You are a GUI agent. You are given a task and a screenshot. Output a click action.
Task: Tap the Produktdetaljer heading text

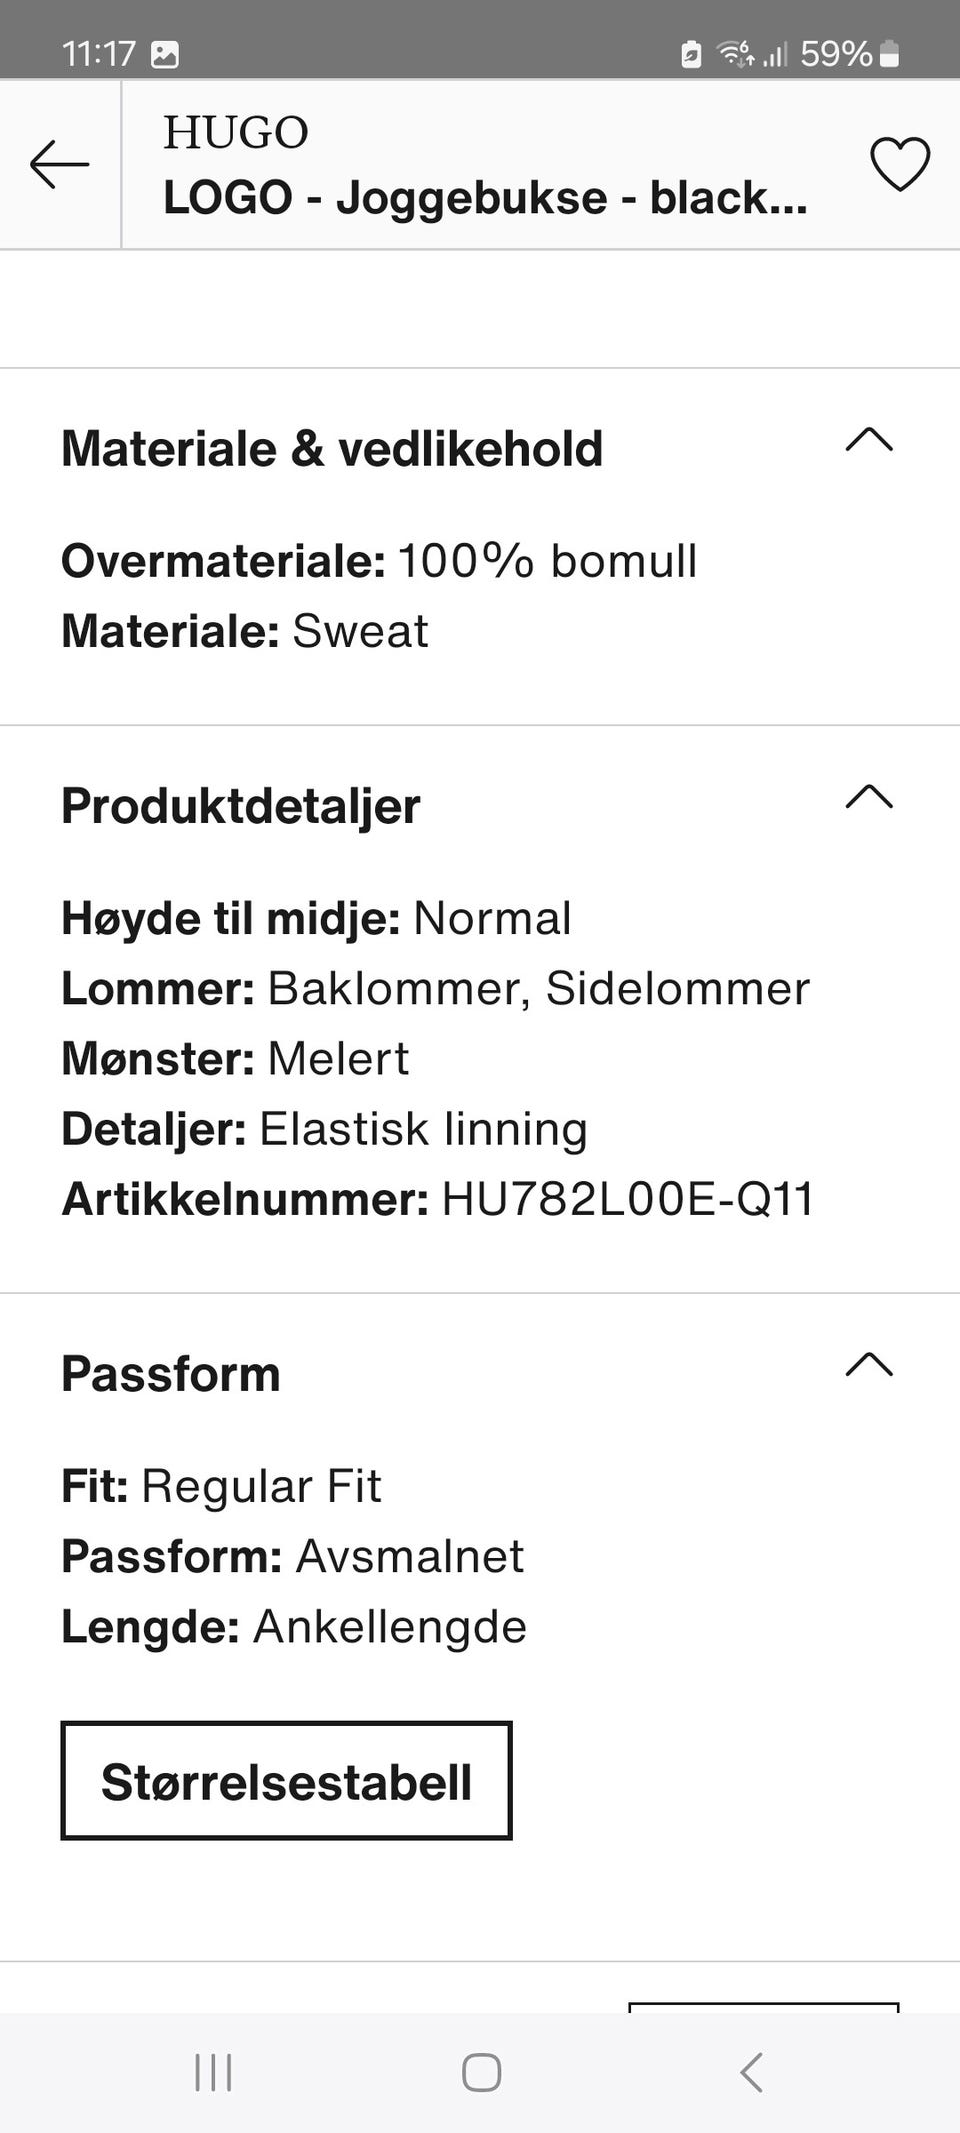(241, 806)
